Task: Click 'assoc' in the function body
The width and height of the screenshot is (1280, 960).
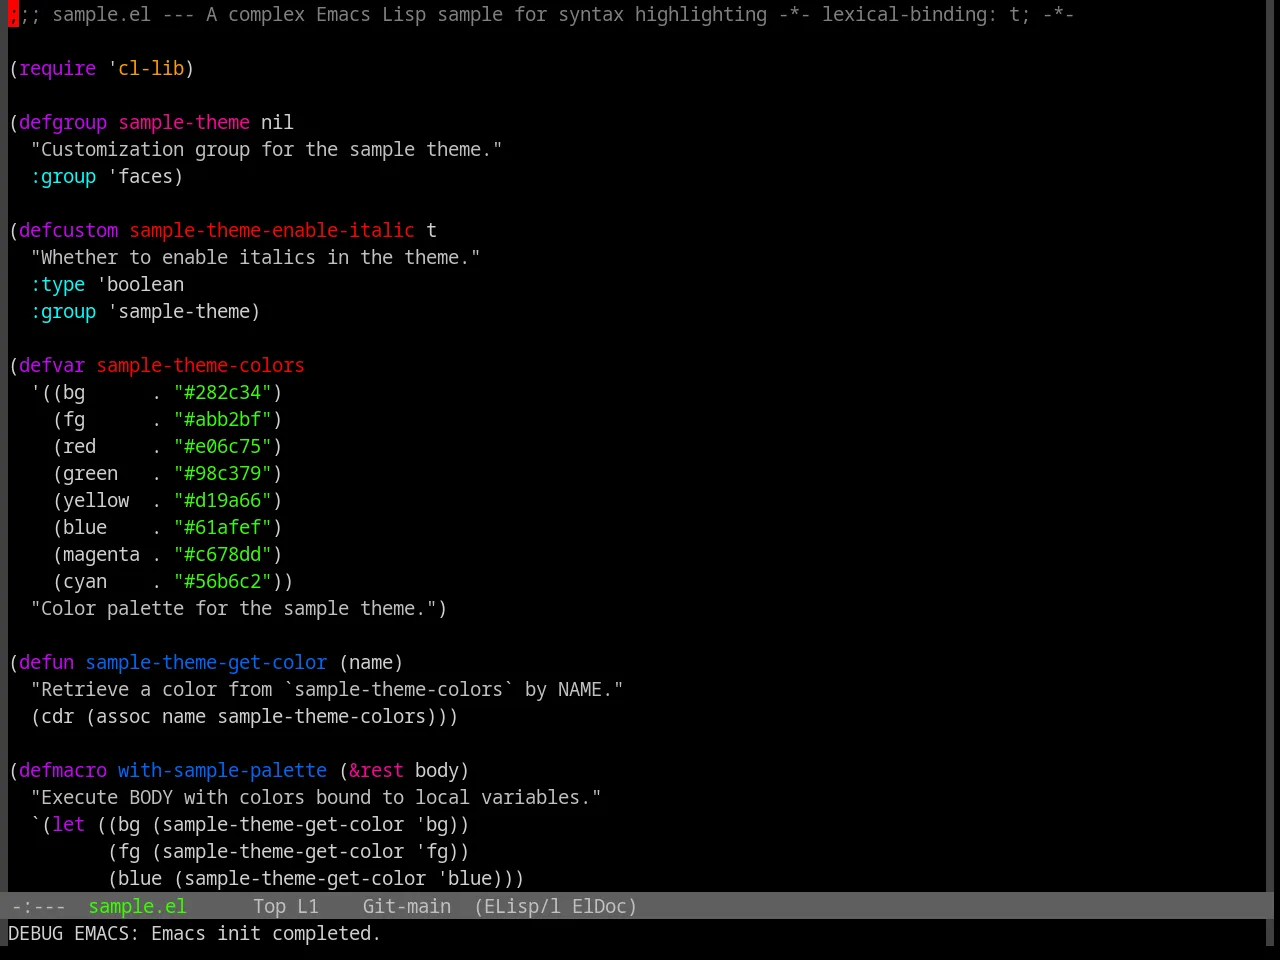Action: tap(123, 716)
